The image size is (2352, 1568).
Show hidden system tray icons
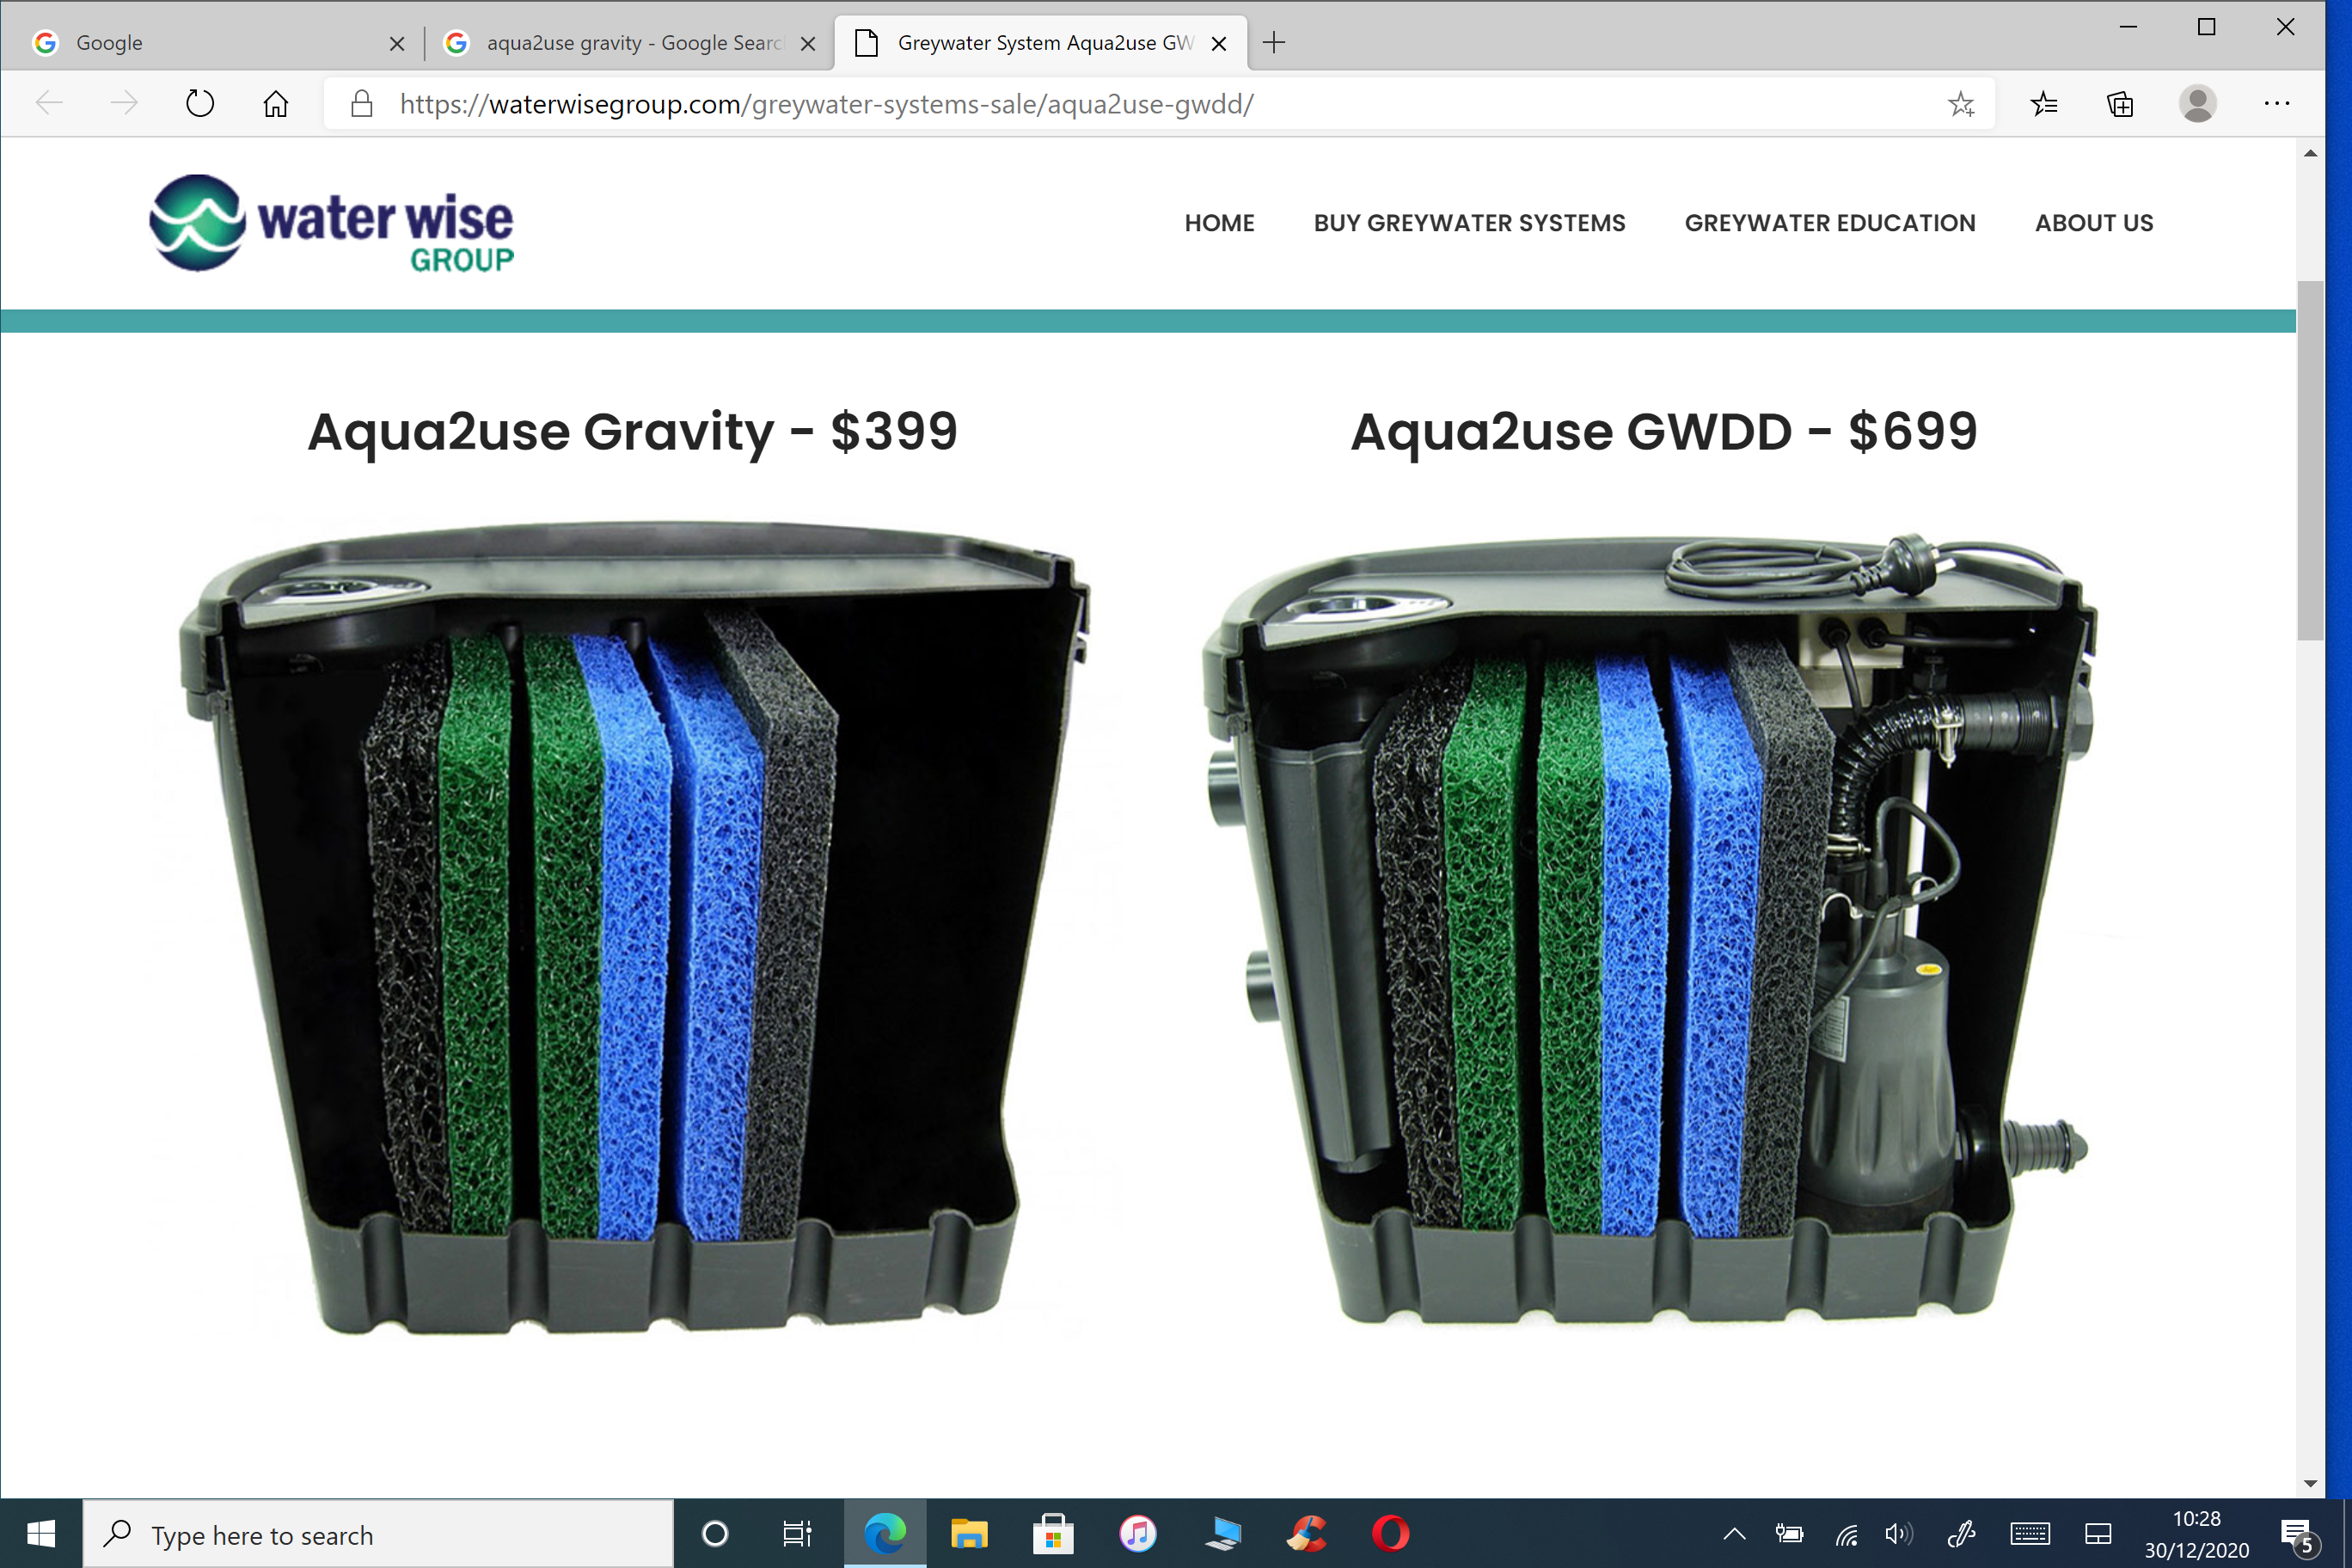[x=1735, y=1533]
